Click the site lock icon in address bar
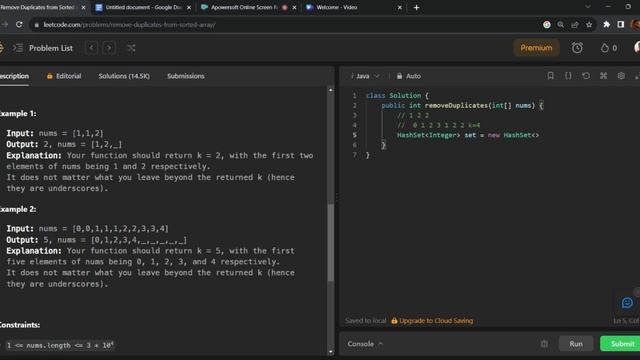Screen dimensions: 640x360 pyautogui.click(x=37, y=25)
